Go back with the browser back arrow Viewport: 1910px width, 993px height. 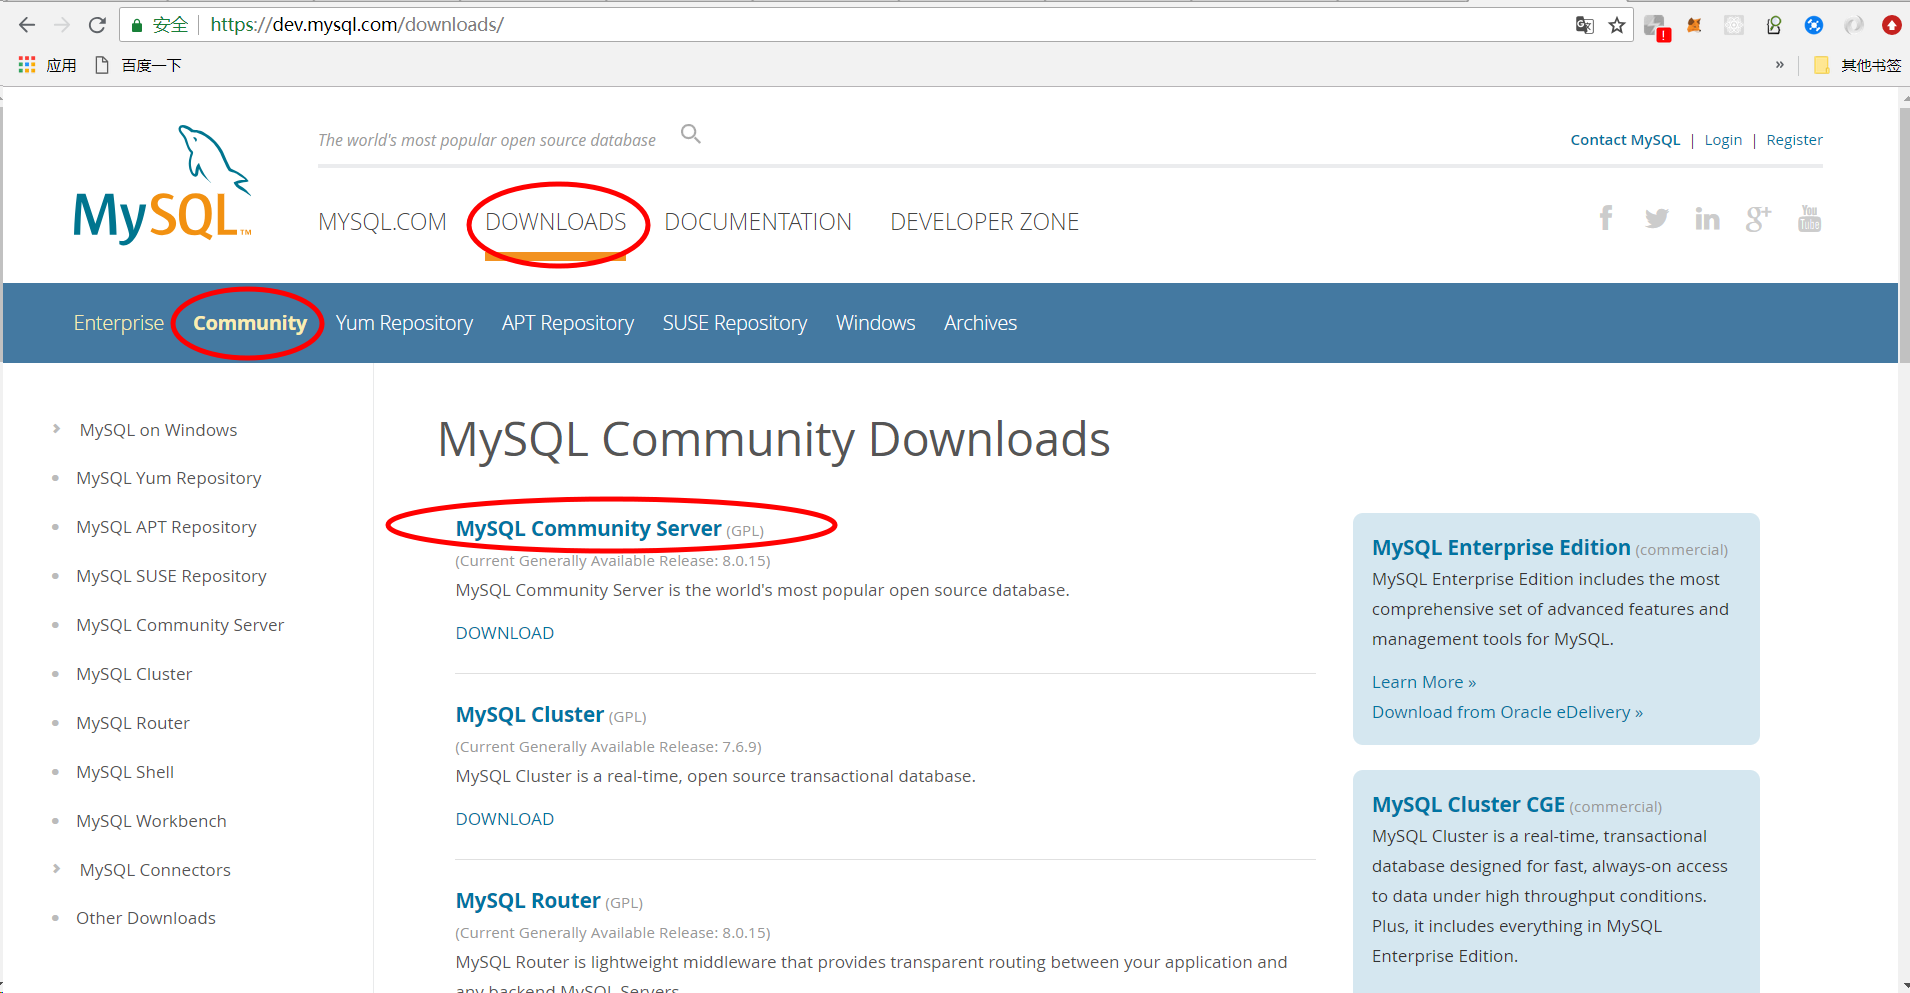(x=27, y=25)
